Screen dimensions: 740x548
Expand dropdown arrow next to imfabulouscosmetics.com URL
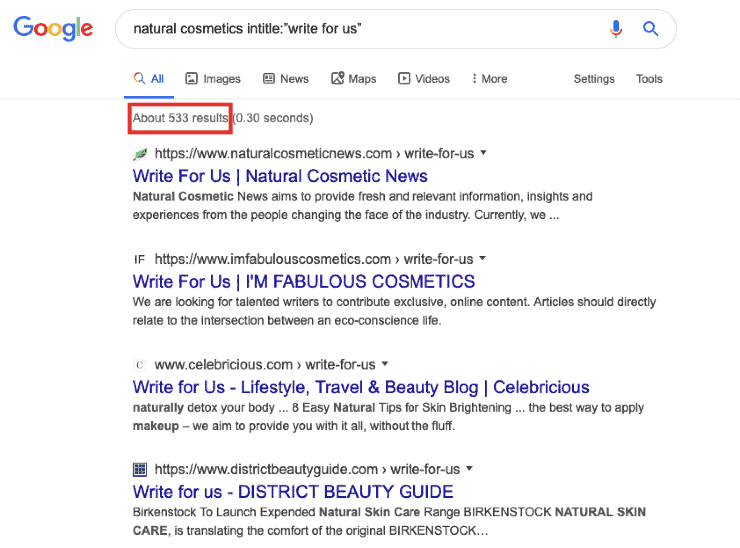pyautogui.click(x=482, y=259)
